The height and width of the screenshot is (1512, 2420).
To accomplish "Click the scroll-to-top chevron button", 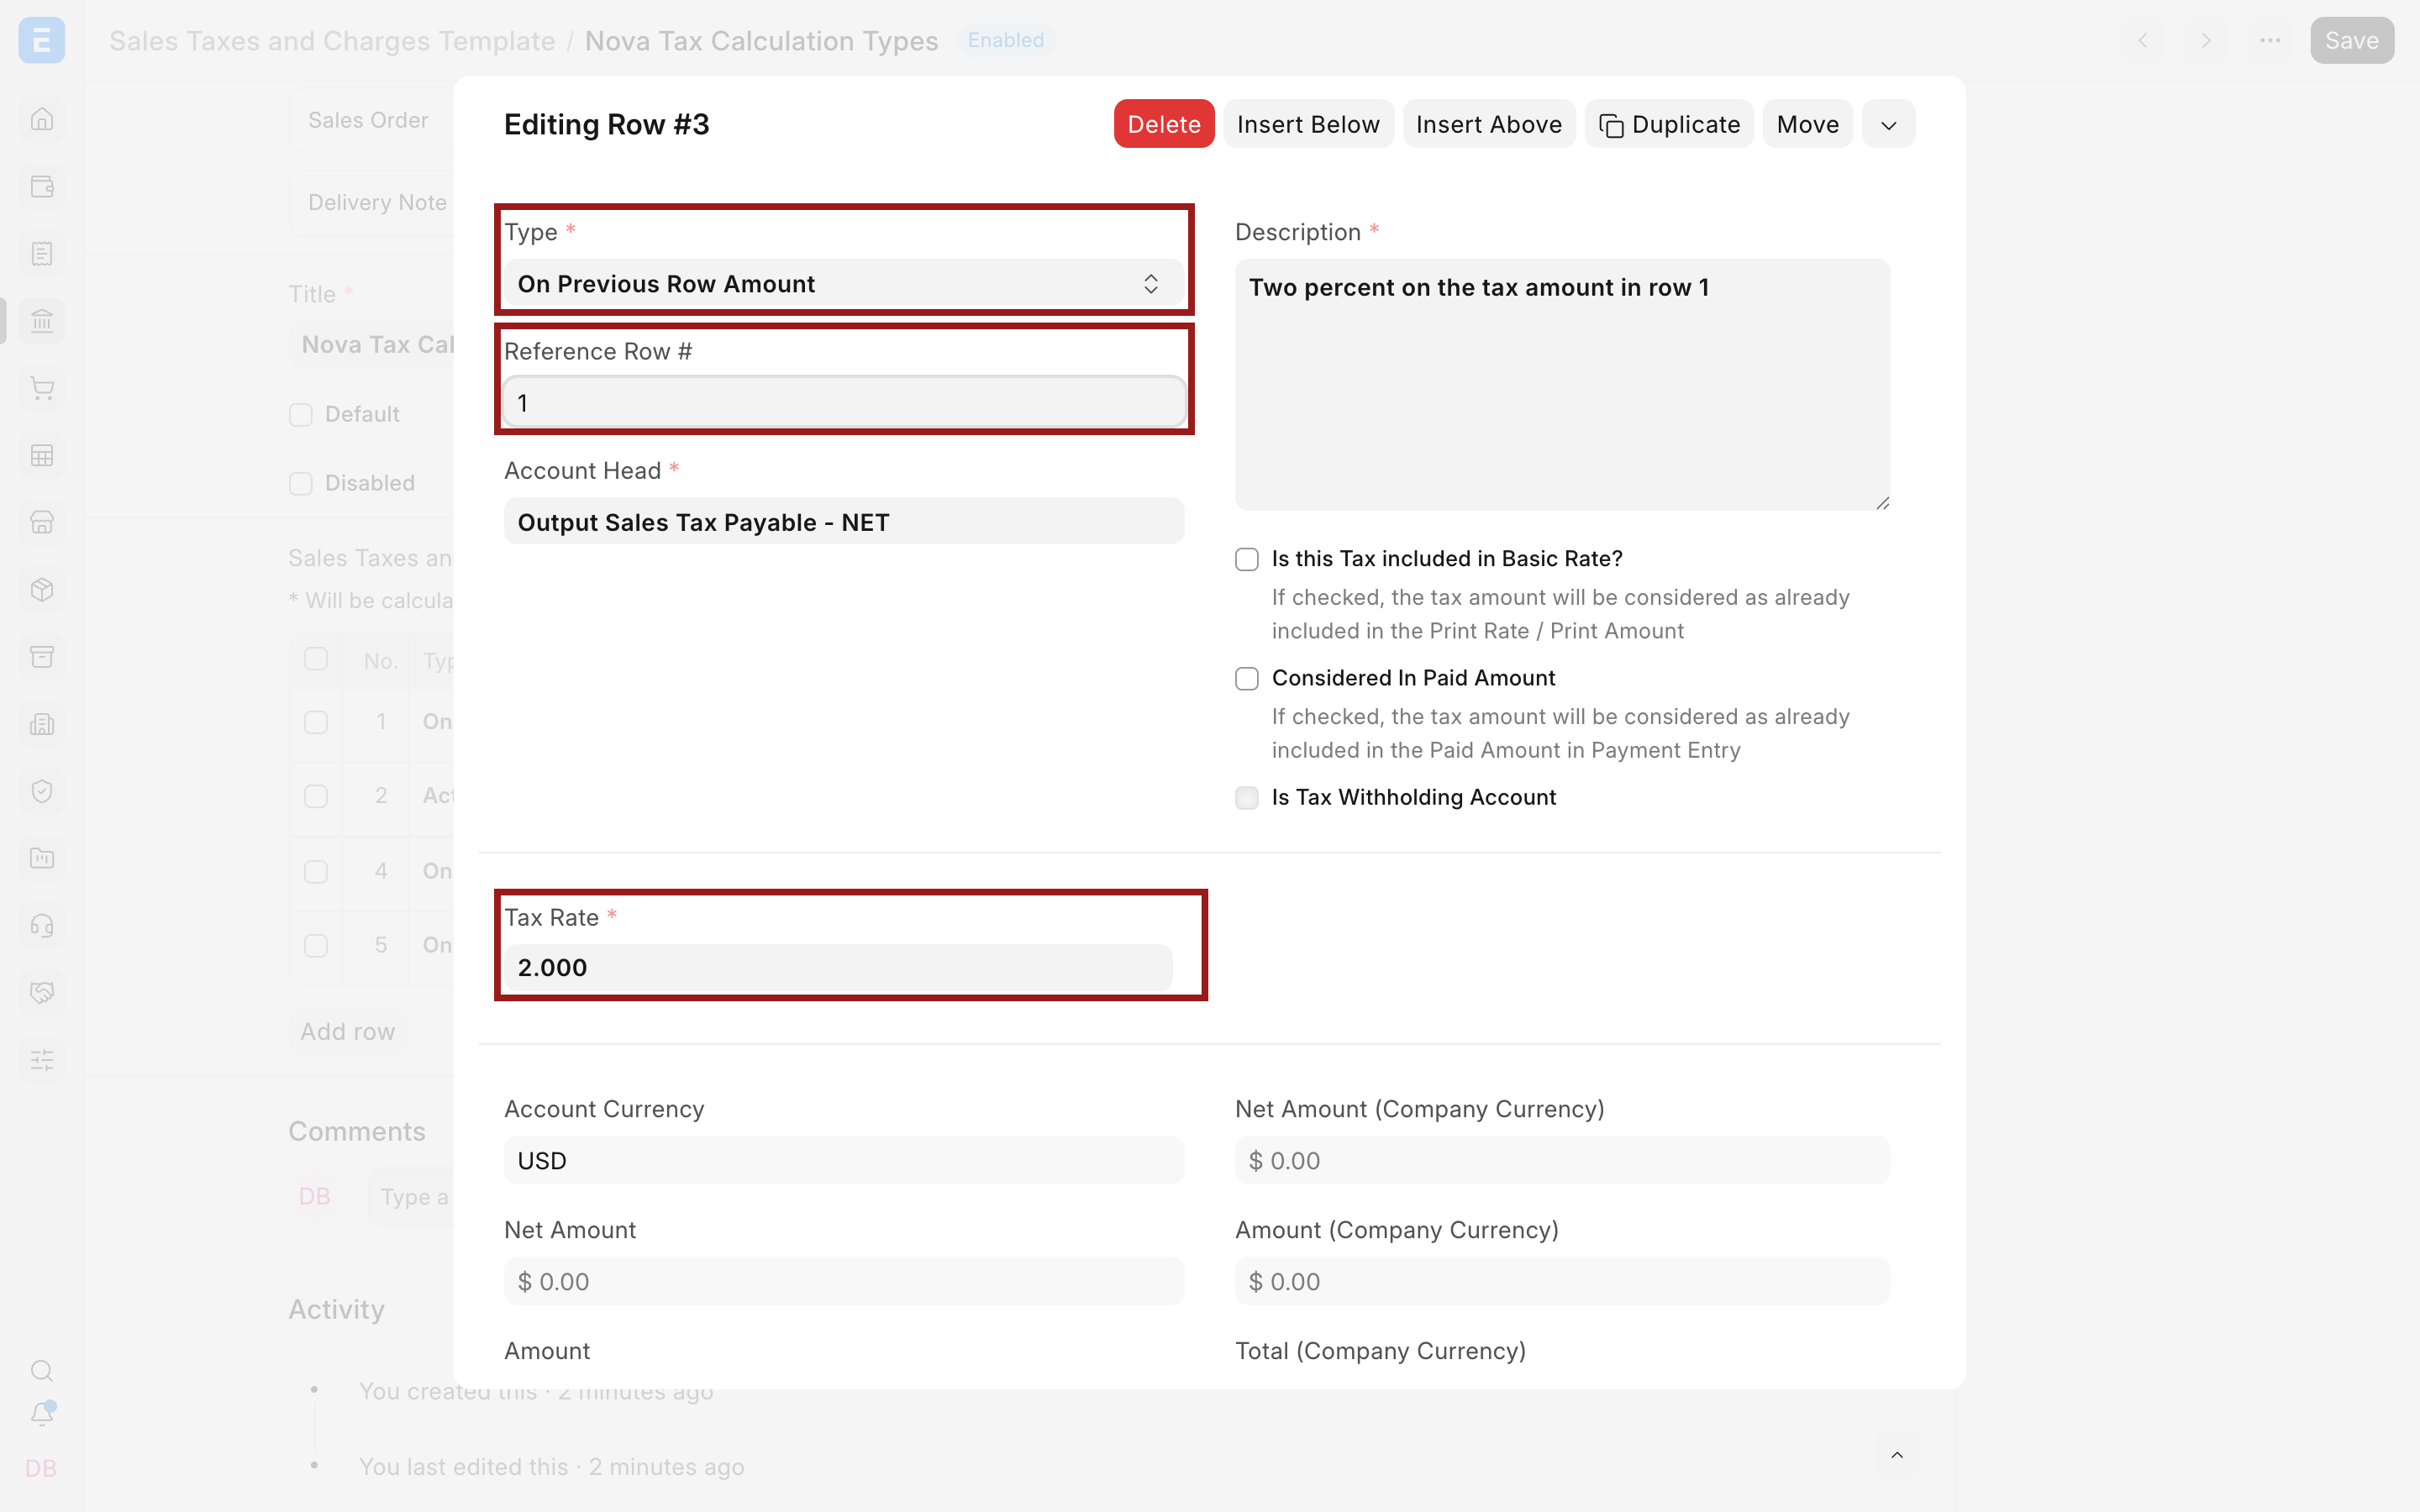I will click(x=1897, y=1455).
